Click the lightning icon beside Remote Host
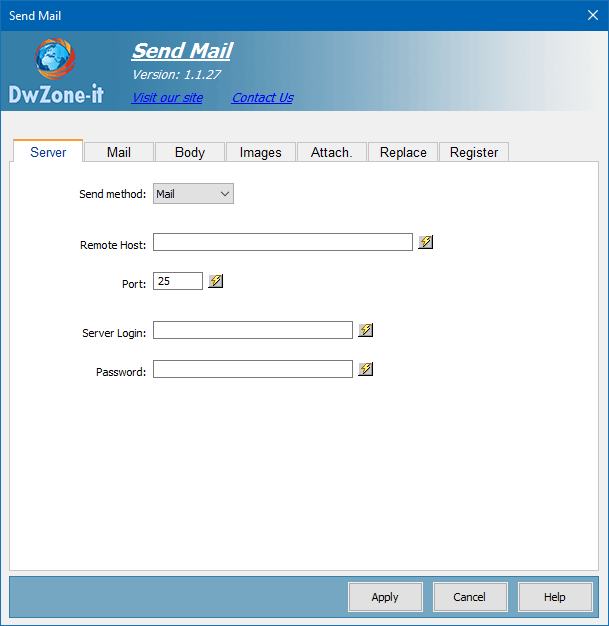This screenshot has height=626, width=609. coord(426,242)
